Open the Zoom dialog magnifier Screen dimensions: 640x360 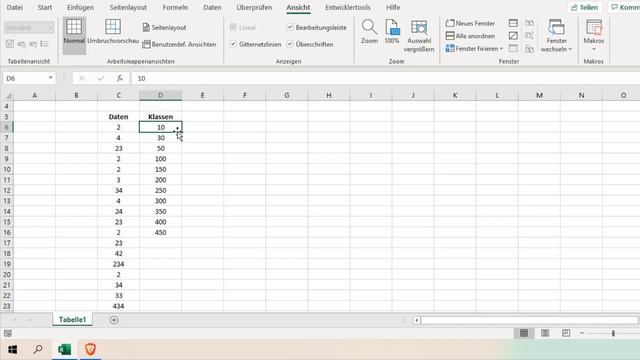[369, 32]
